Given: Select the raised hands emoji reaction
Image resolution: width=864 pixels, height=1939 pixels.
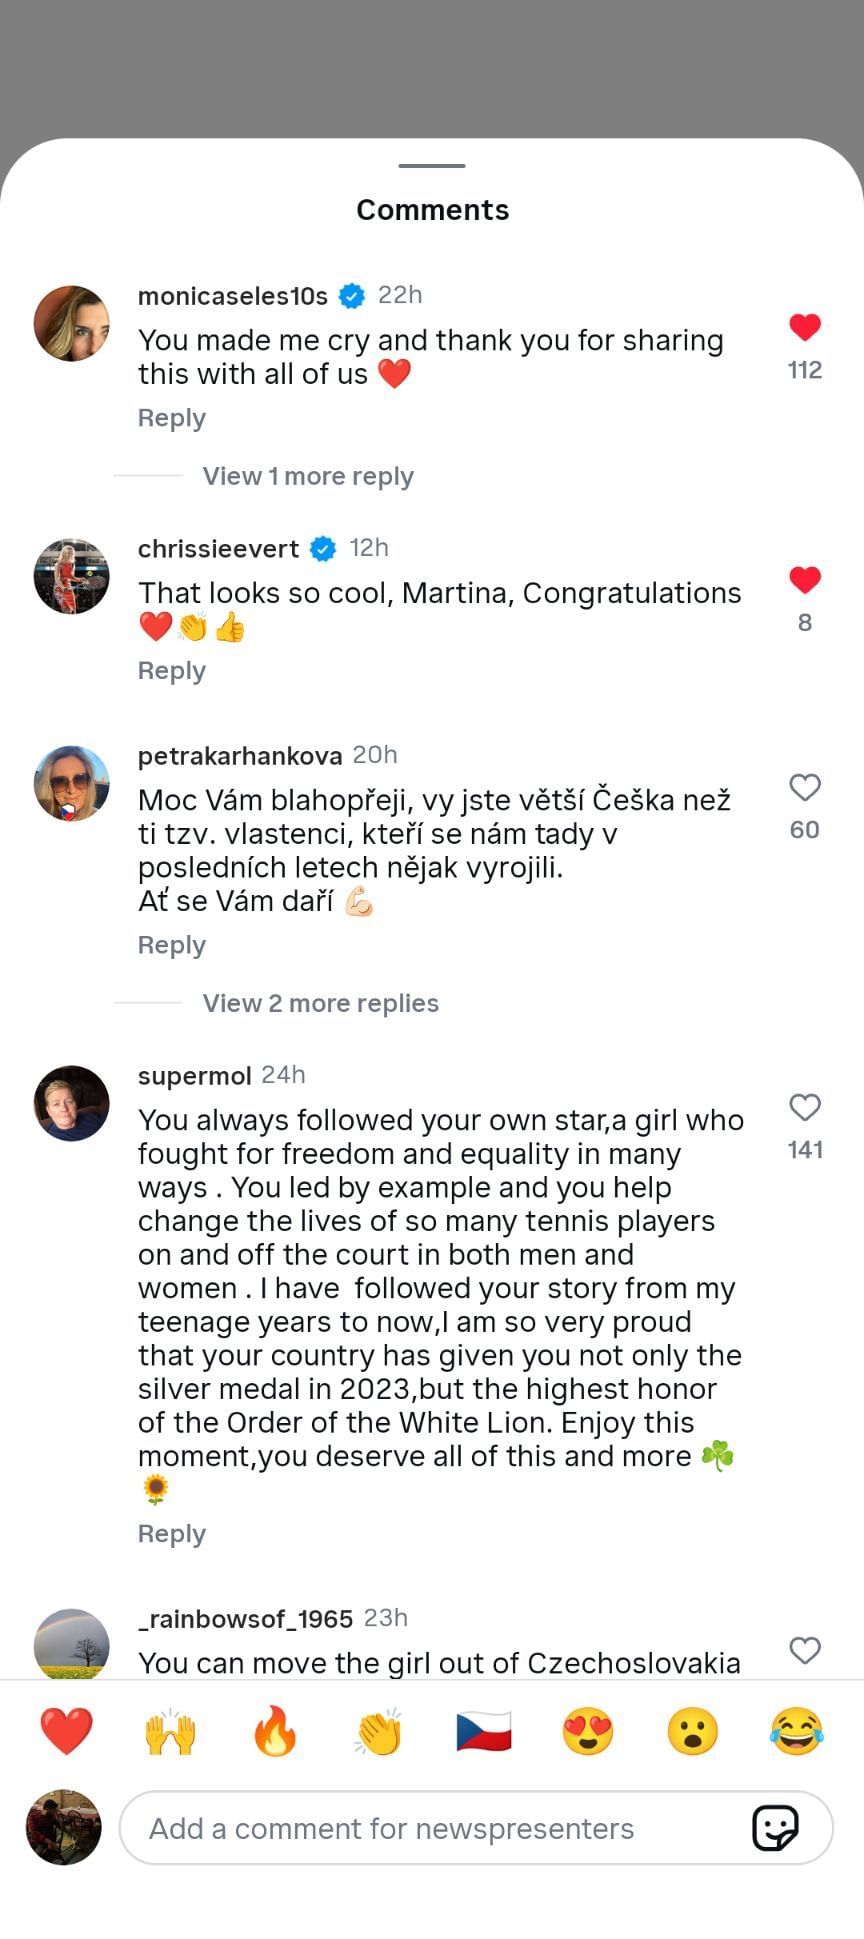Looking at the screenshot, I should [x=172, y=1731].
